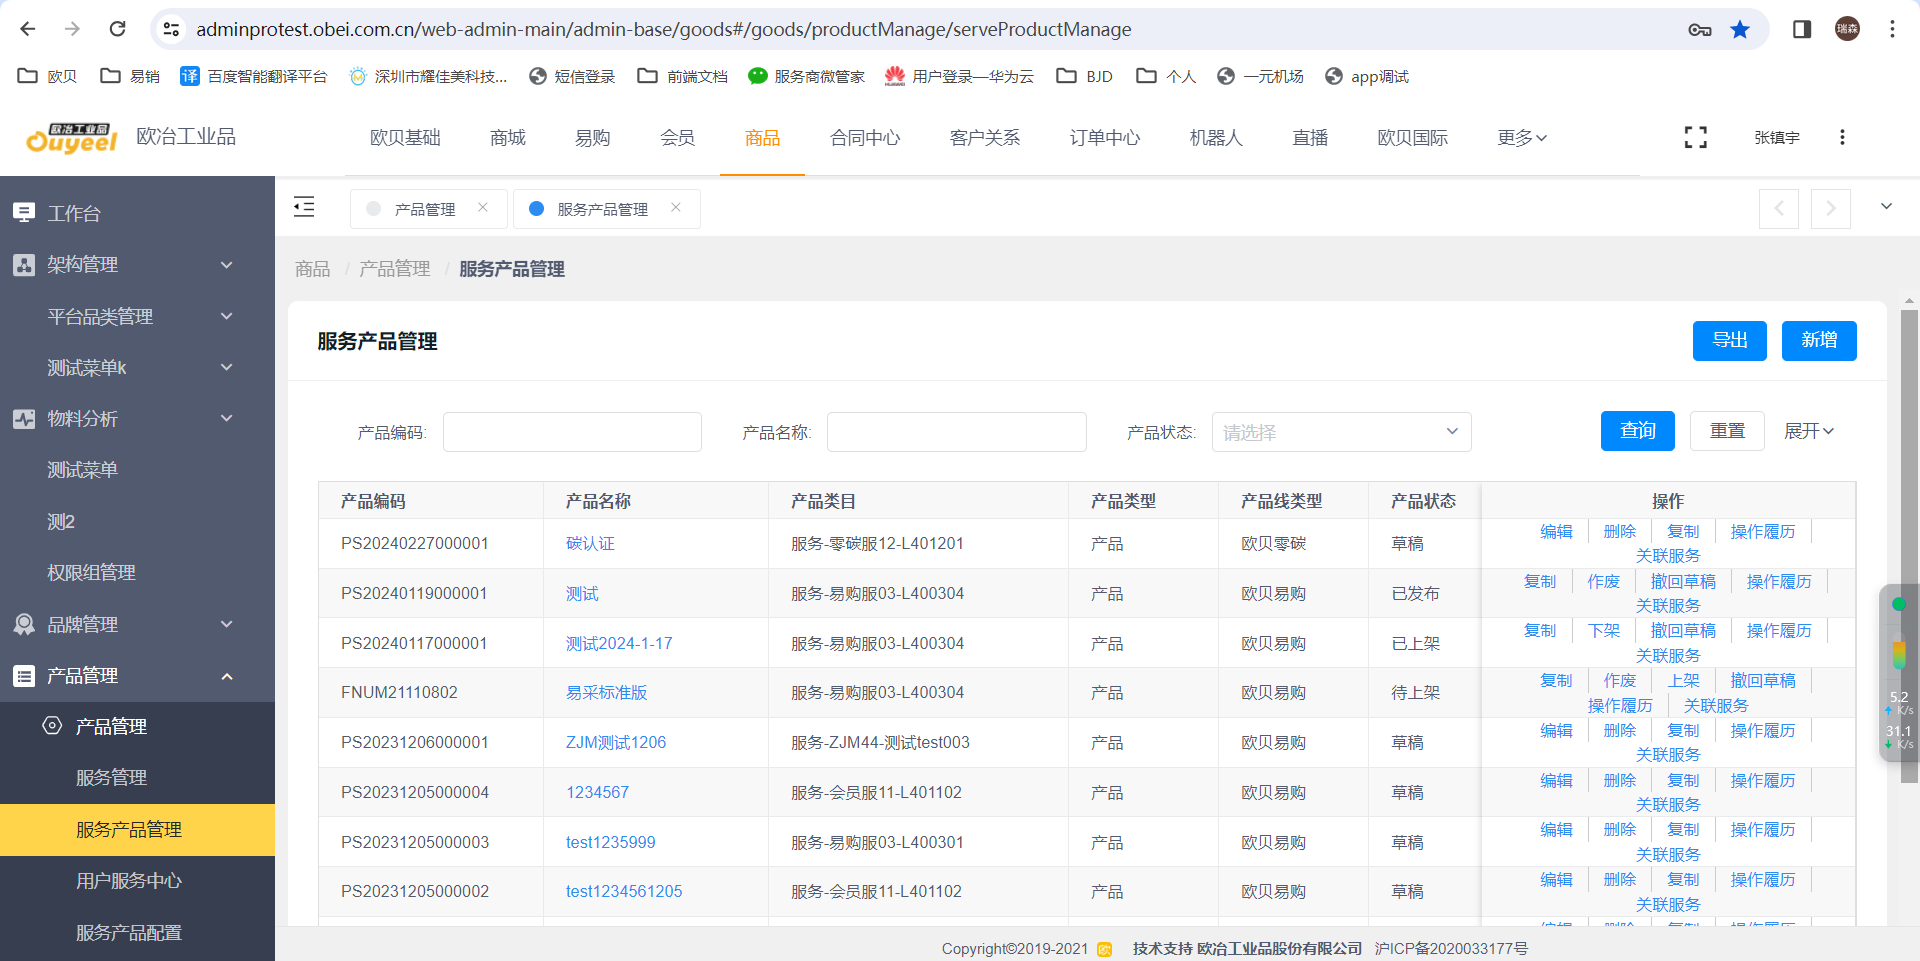This screenshot has height=961, width=1920.
Task: Click the 重置 button
Action: click(x=1727, y=431)
